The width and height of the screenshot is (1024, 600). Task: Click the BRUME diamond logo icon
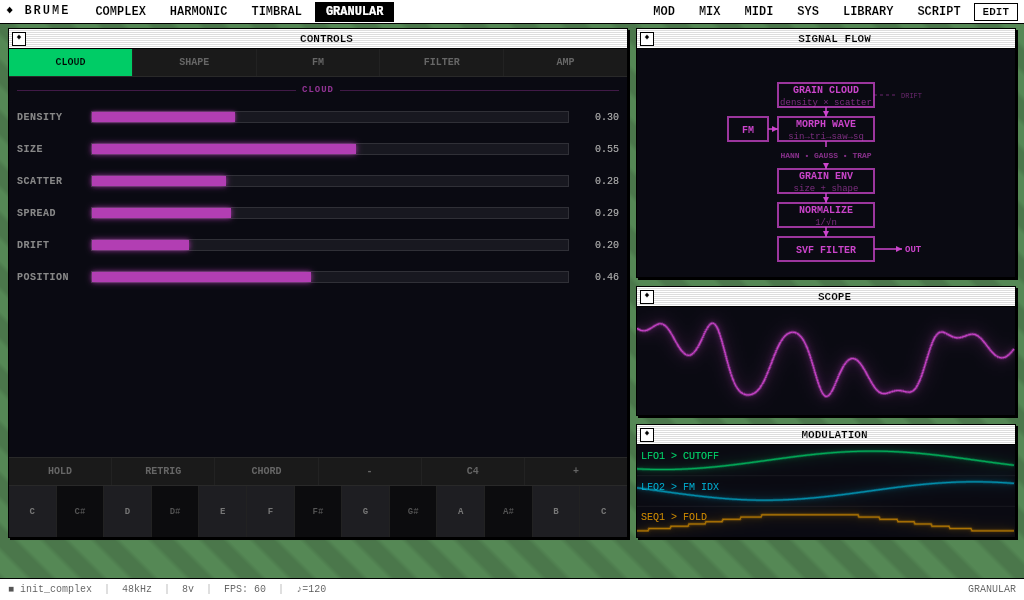click(12, 11)
